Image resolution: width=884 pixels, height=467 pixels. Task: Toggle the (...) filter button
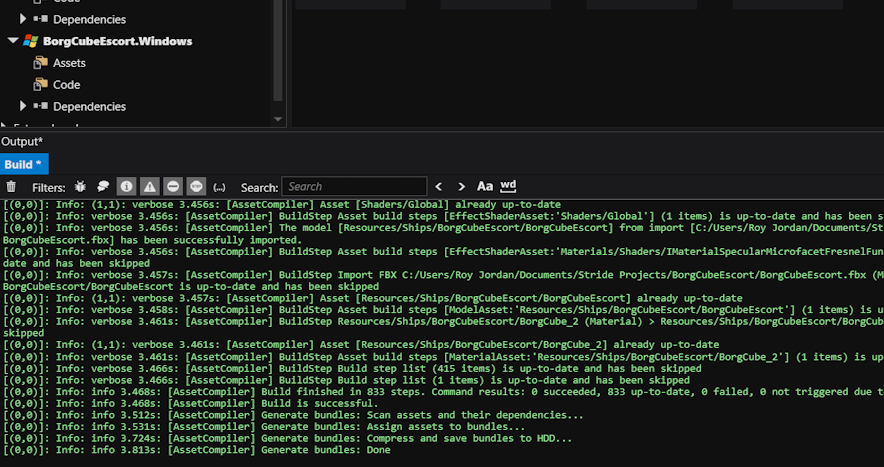click(x=219, y=187)
